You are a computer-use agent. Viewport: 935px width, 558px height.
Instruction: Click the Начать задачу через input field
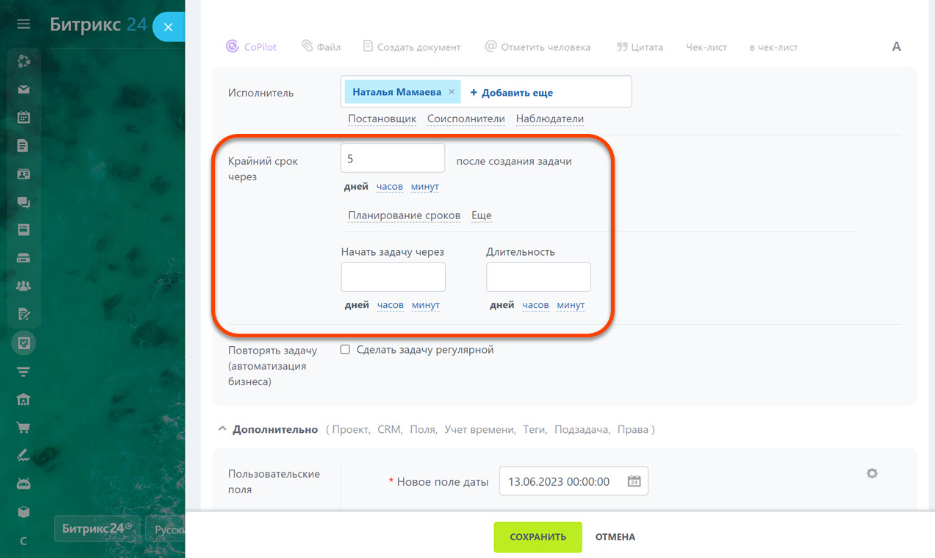click(x=393, y=277)
